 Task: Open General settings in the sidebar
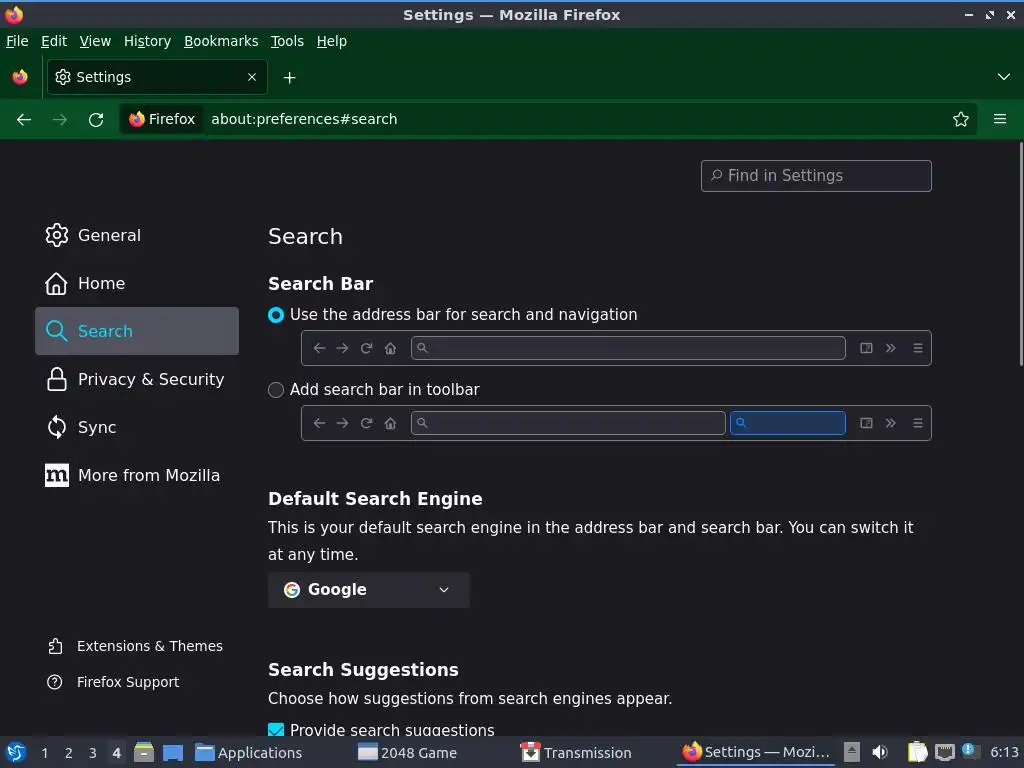pos(137,235)
